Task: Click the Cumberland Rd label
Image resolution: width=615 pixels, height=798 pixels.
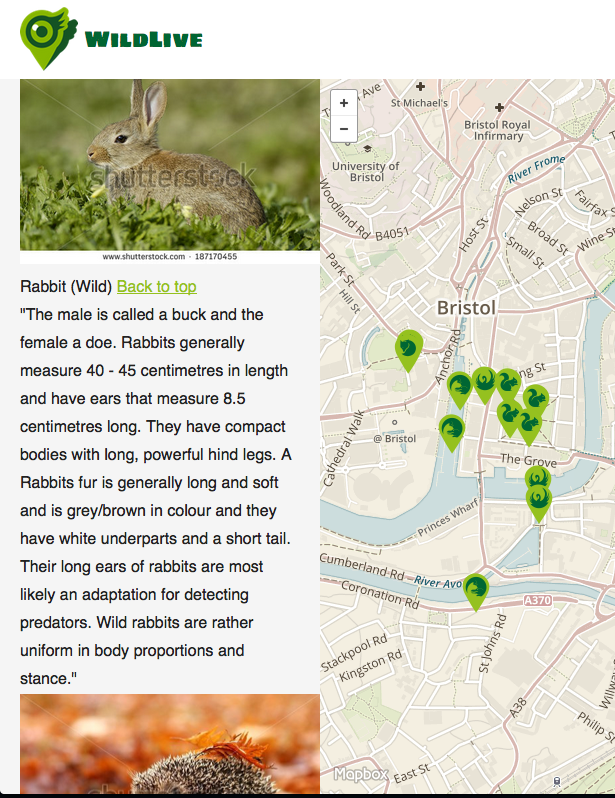Action: pos(362,567)
